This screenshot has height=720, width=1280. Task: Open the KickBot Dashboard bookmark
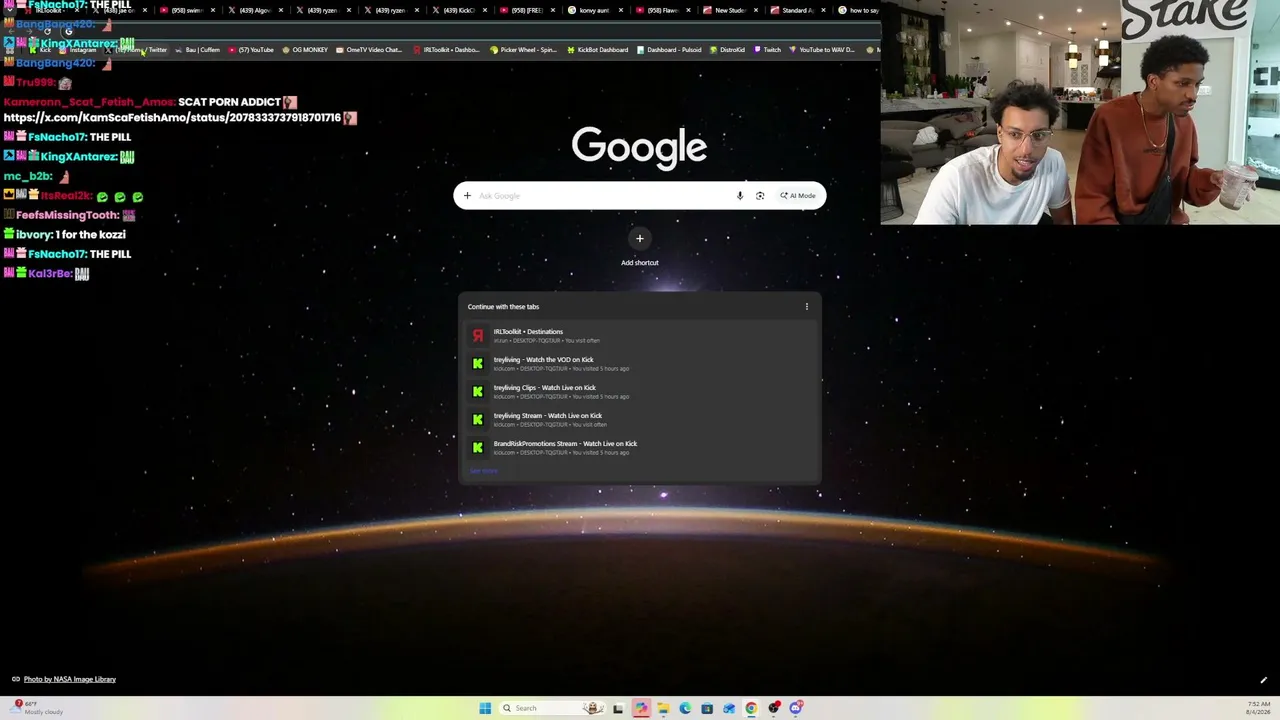(597, 50)
